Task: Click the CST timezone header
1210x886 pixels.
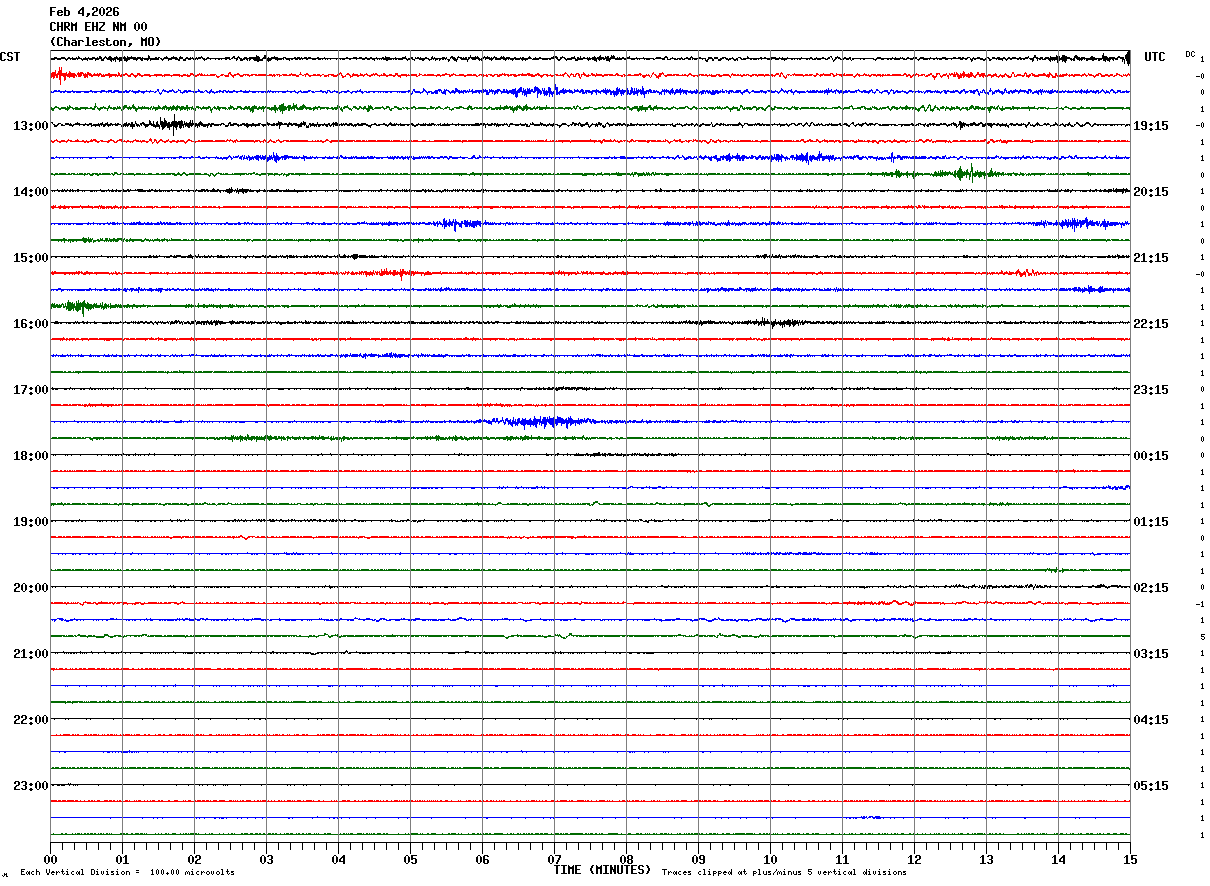Action: coord(10,57)
